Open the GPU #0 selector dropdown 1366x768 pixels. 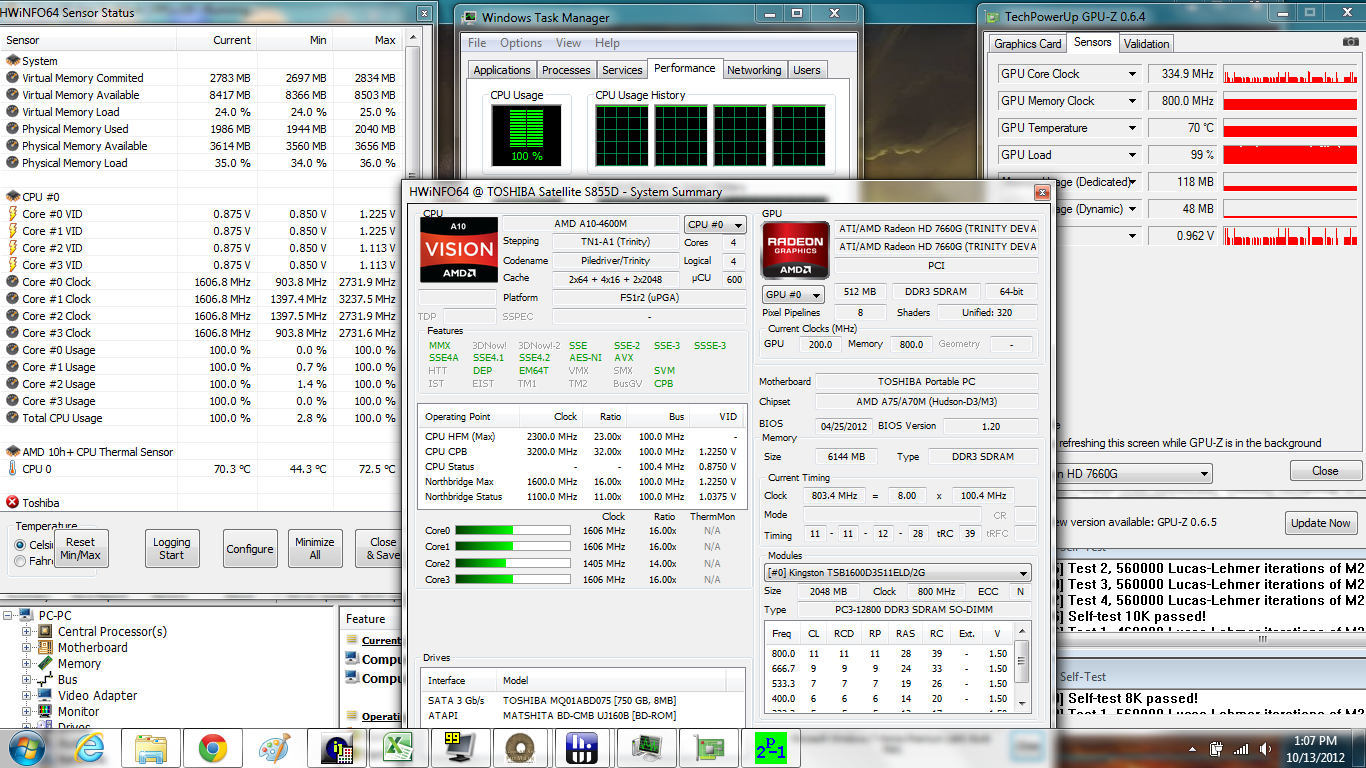(794, 295)
